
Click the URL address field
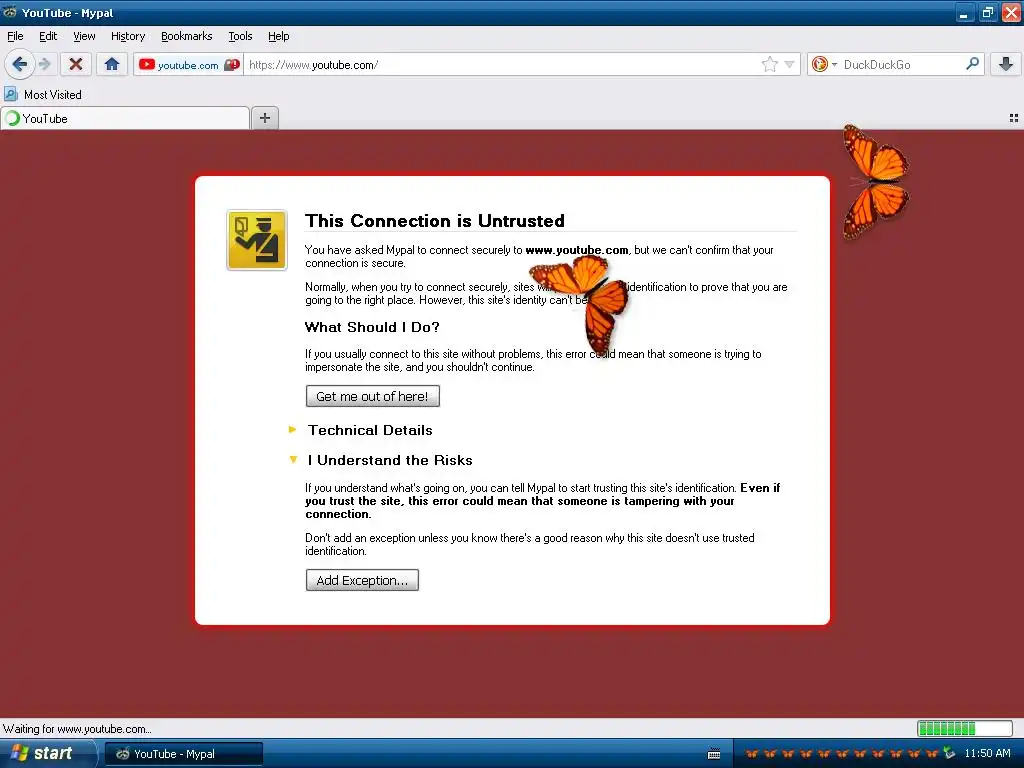(502, 65)
